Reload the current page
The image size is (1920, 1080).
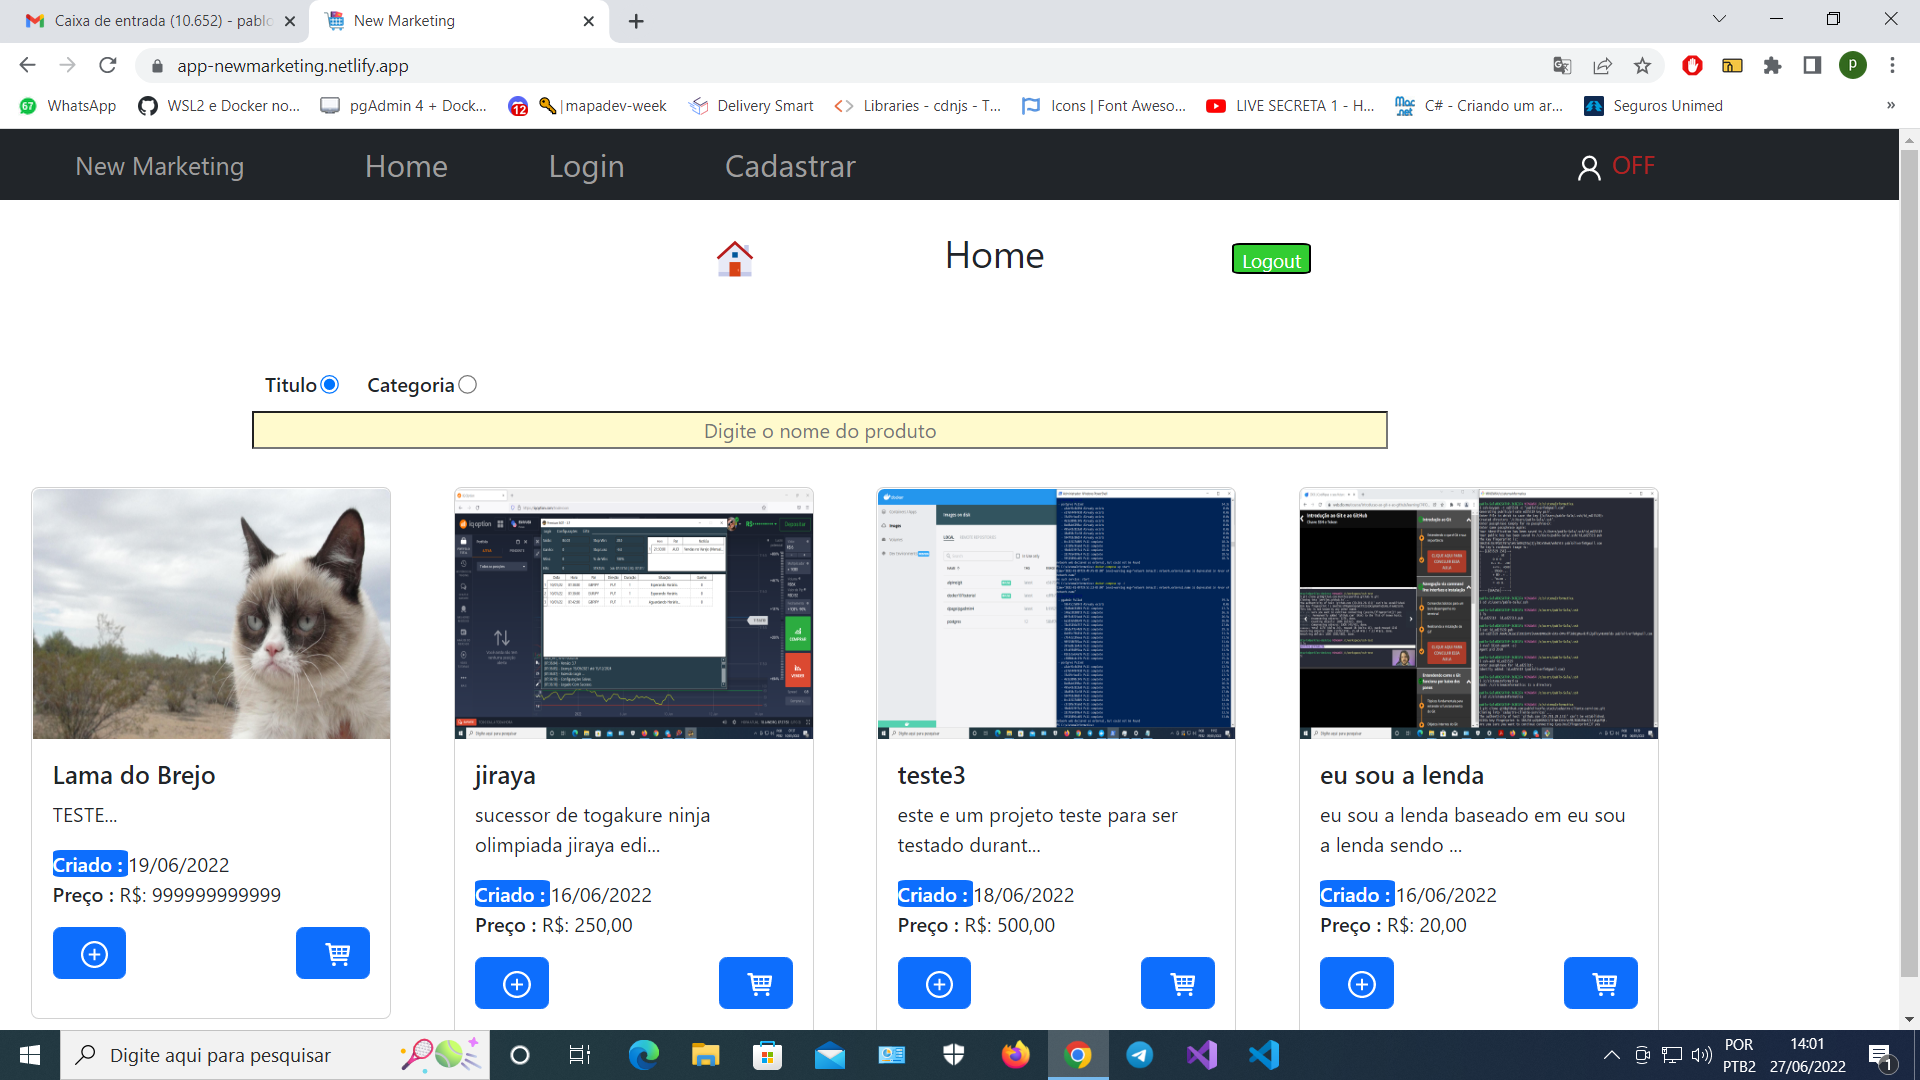[x=108, y=66]
